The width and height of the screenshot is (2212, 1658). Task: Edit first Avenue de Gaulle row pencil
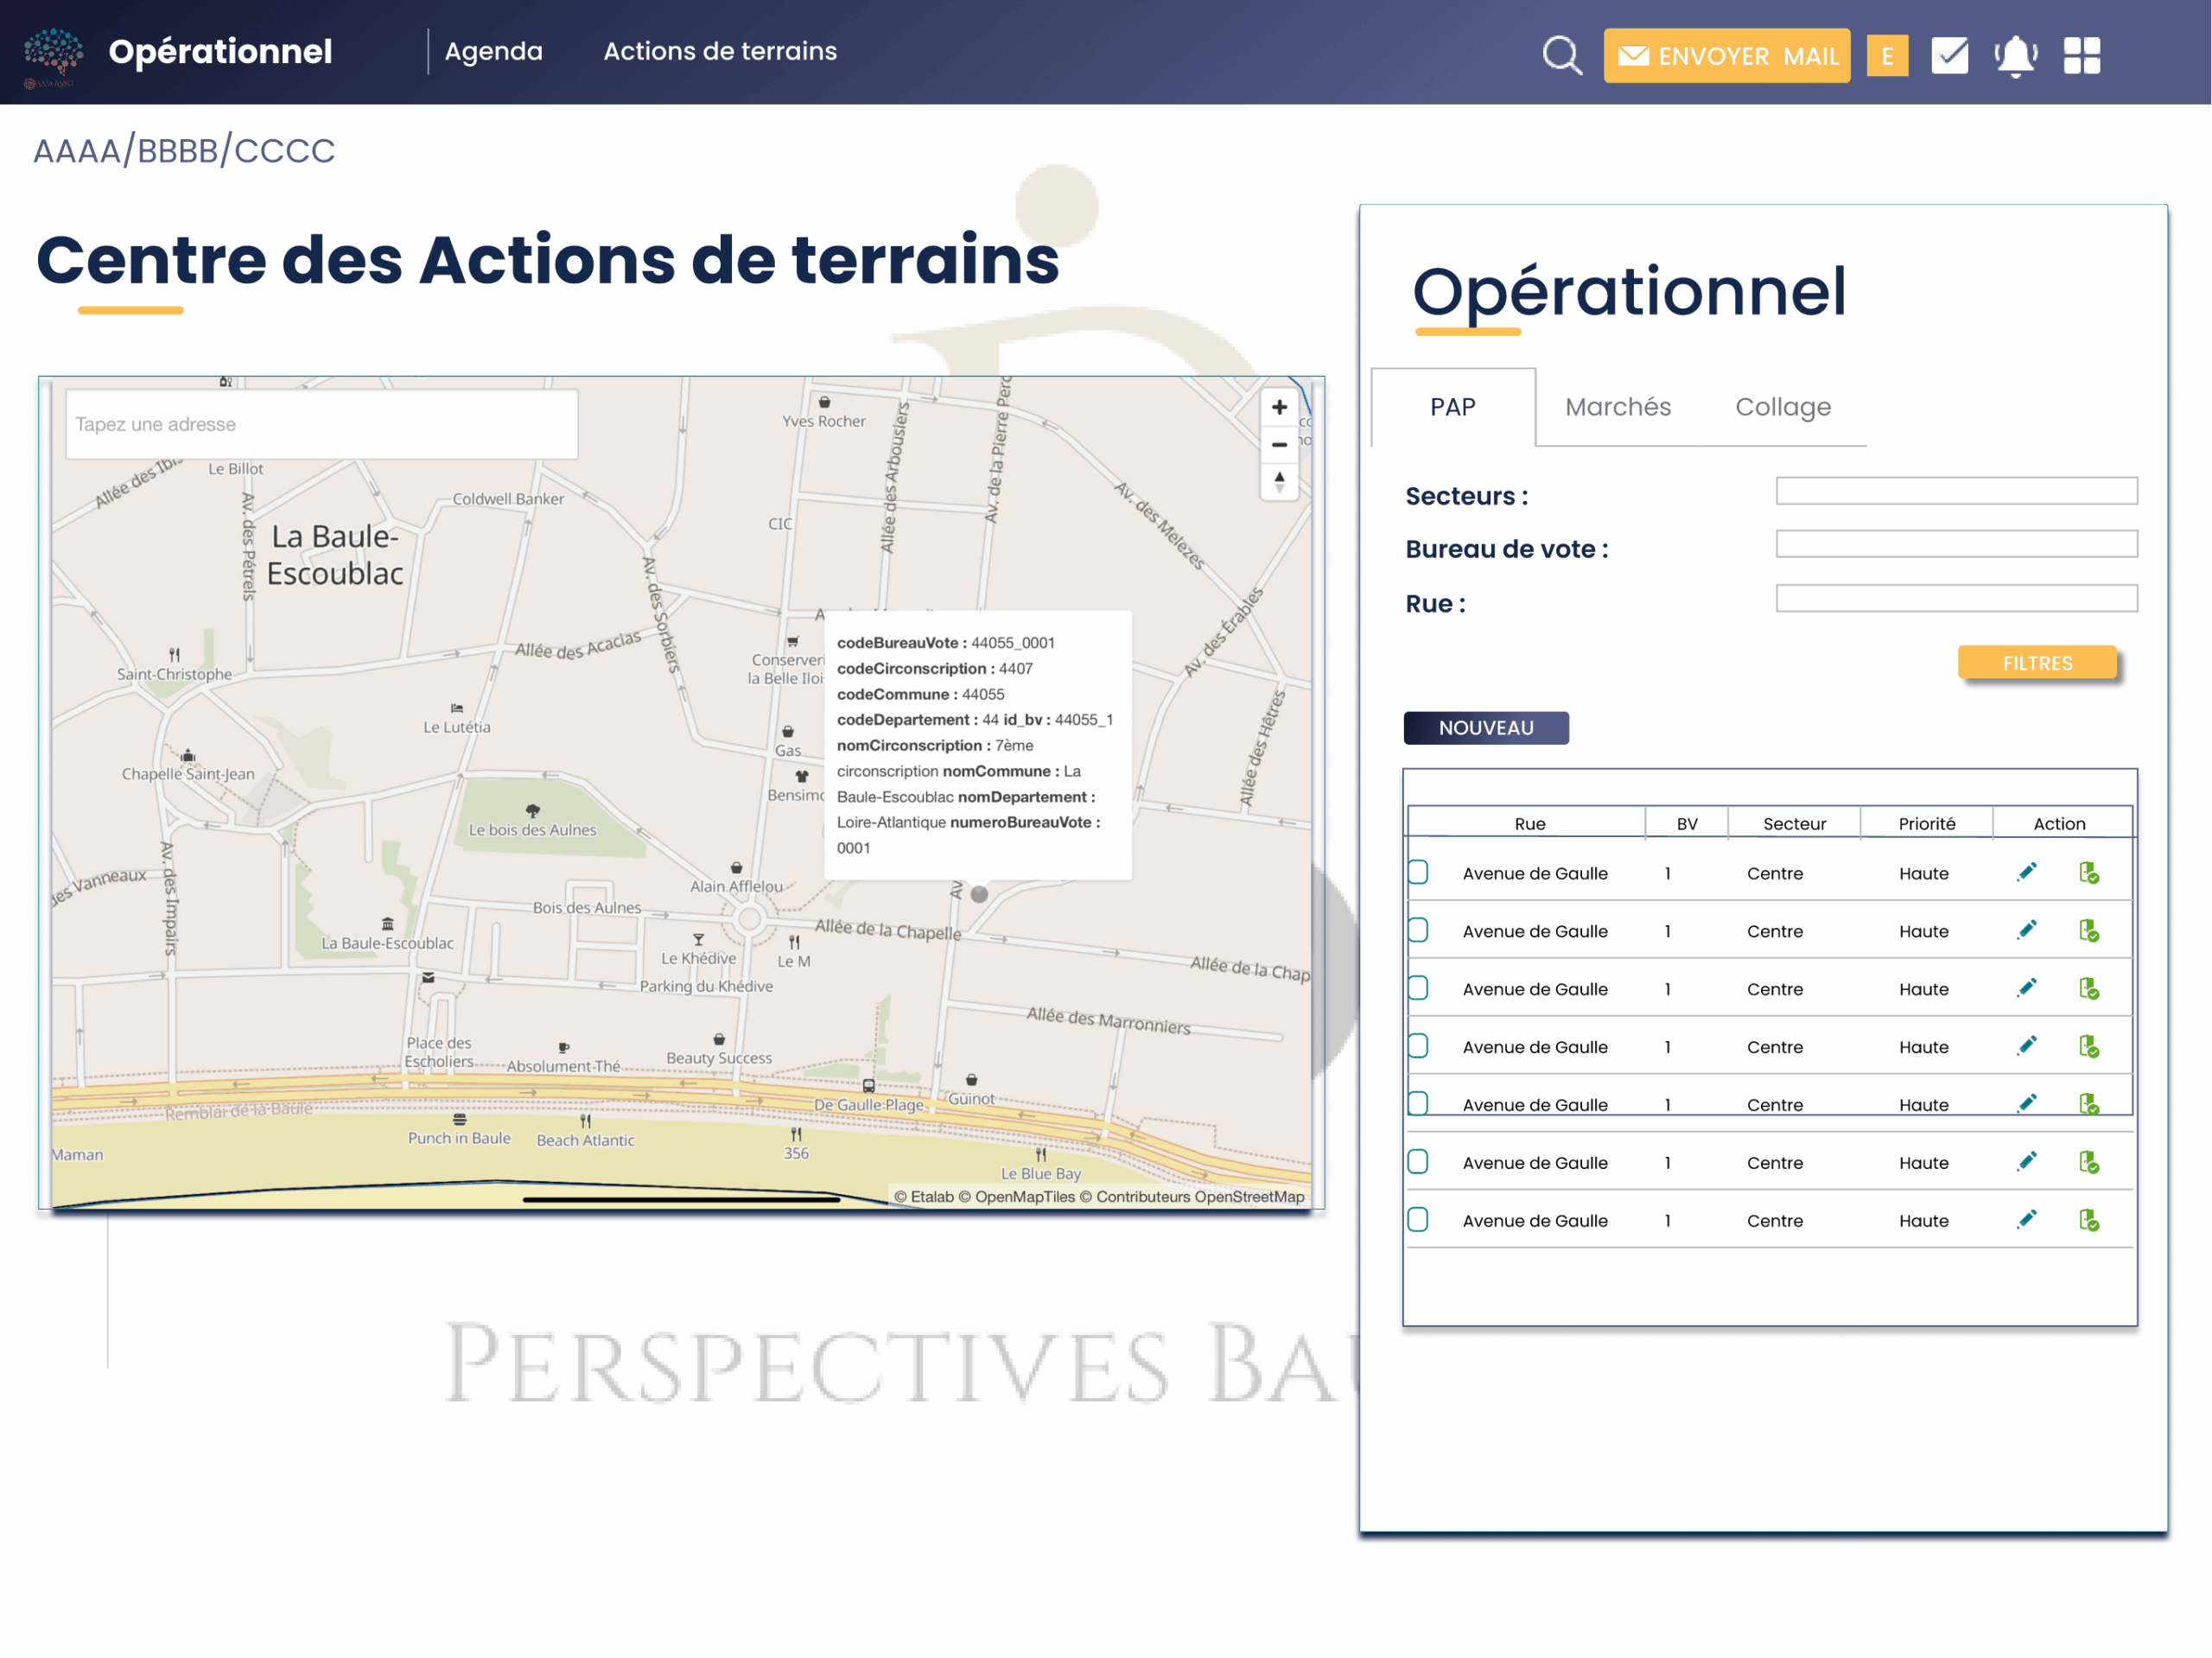pos(2026,872)
